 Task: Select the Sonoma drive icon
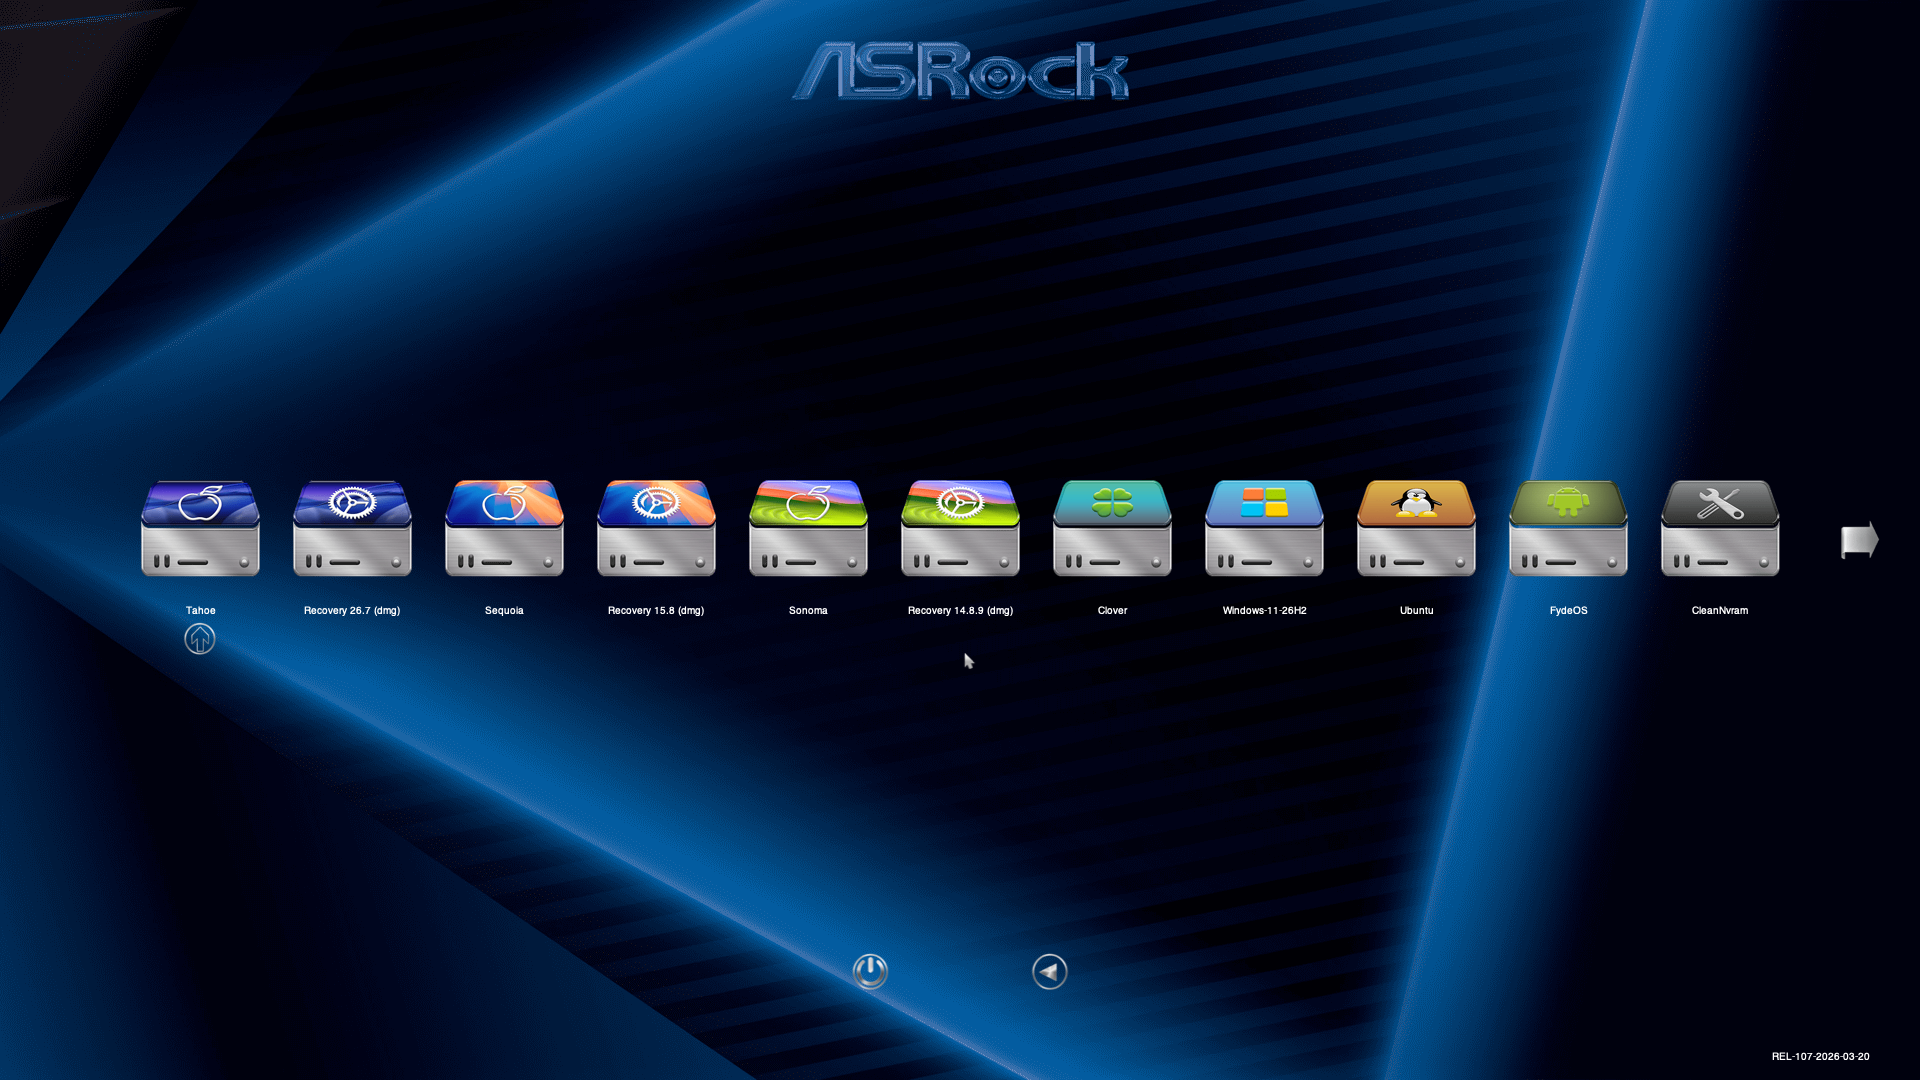pos(808,528)
